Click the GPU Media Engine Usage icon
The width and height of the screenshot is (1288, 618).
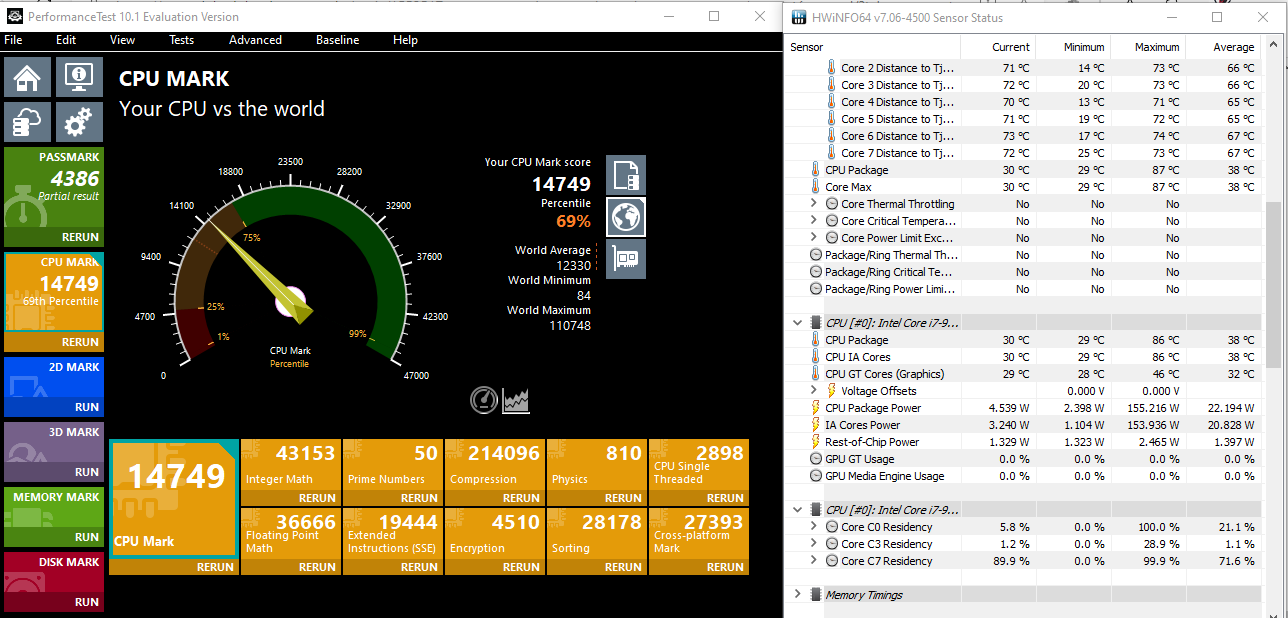[817, 476]
